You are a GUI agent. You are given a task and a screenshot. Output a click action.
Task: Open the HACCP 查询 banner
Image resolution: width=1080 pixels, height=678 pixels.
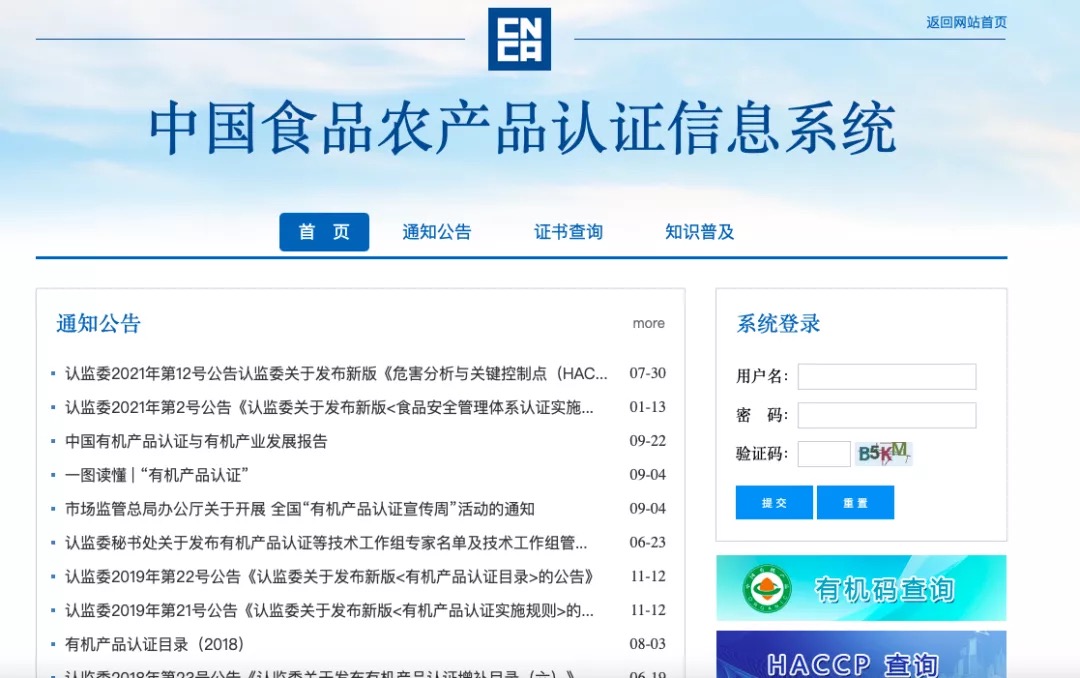(x=861, y=656)
